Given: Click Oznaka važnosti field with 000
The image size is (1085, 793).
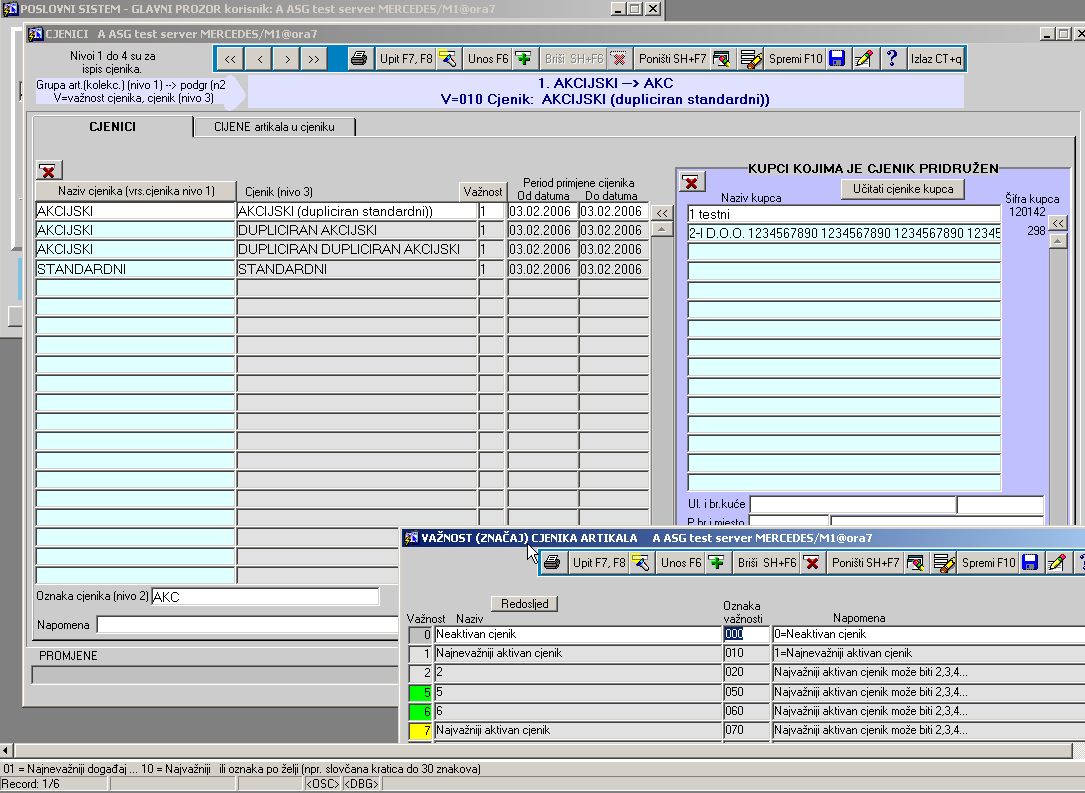Looking at the screenshot, I should [746, 634].
